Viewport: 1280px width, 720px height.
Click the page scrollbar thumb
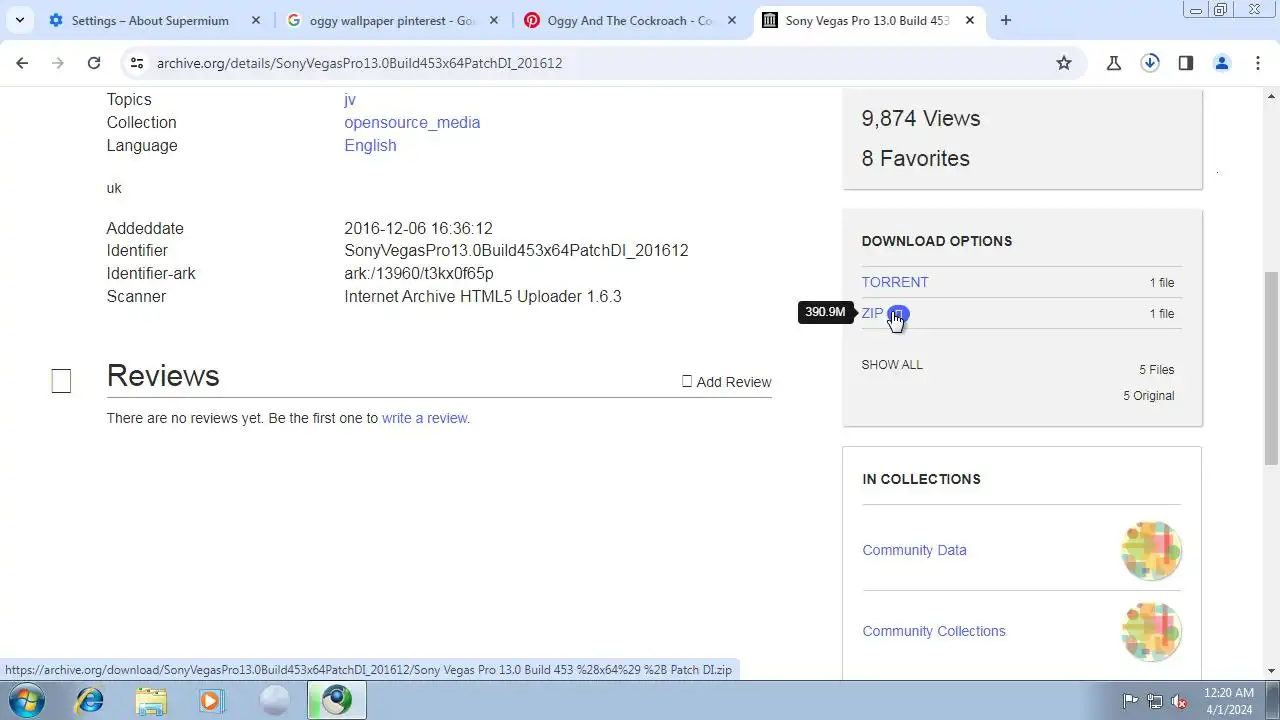[1272, 369]
